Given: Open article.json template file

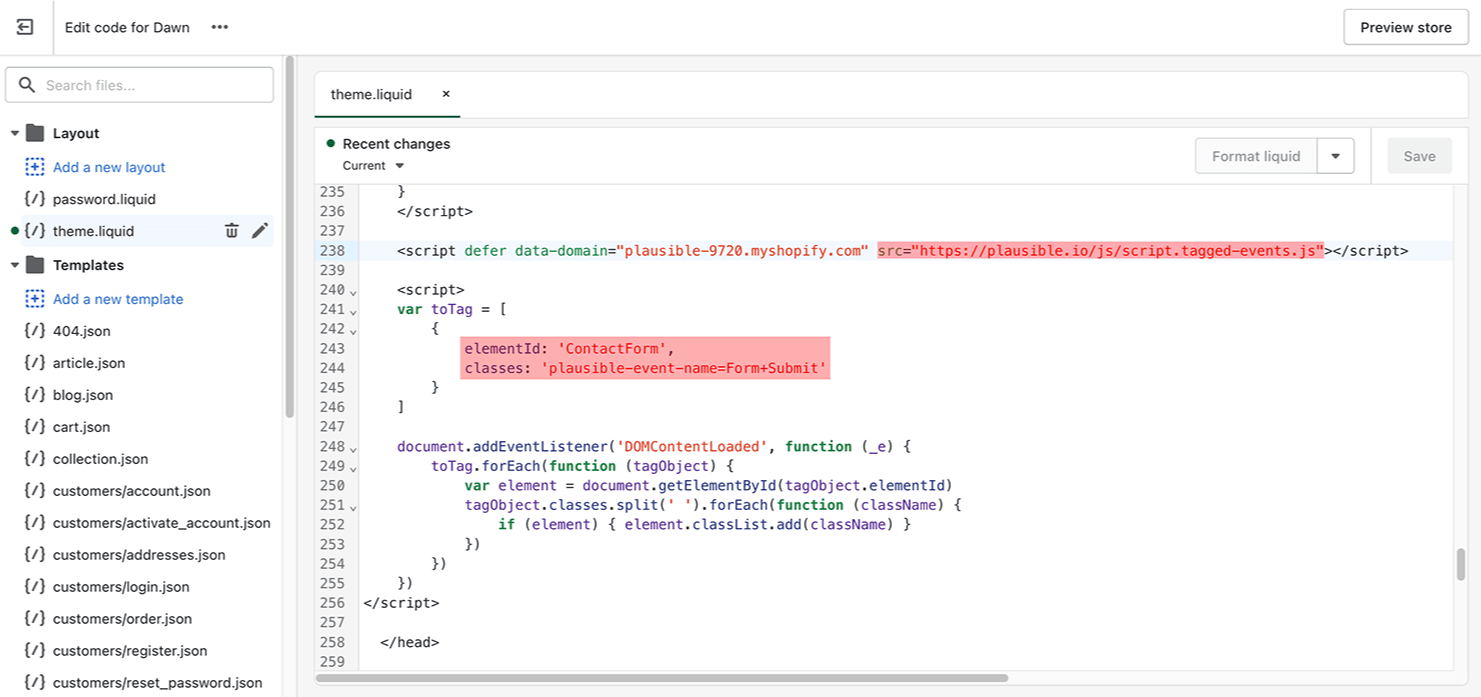Looking at the screenshot, I should coord(89,363).
